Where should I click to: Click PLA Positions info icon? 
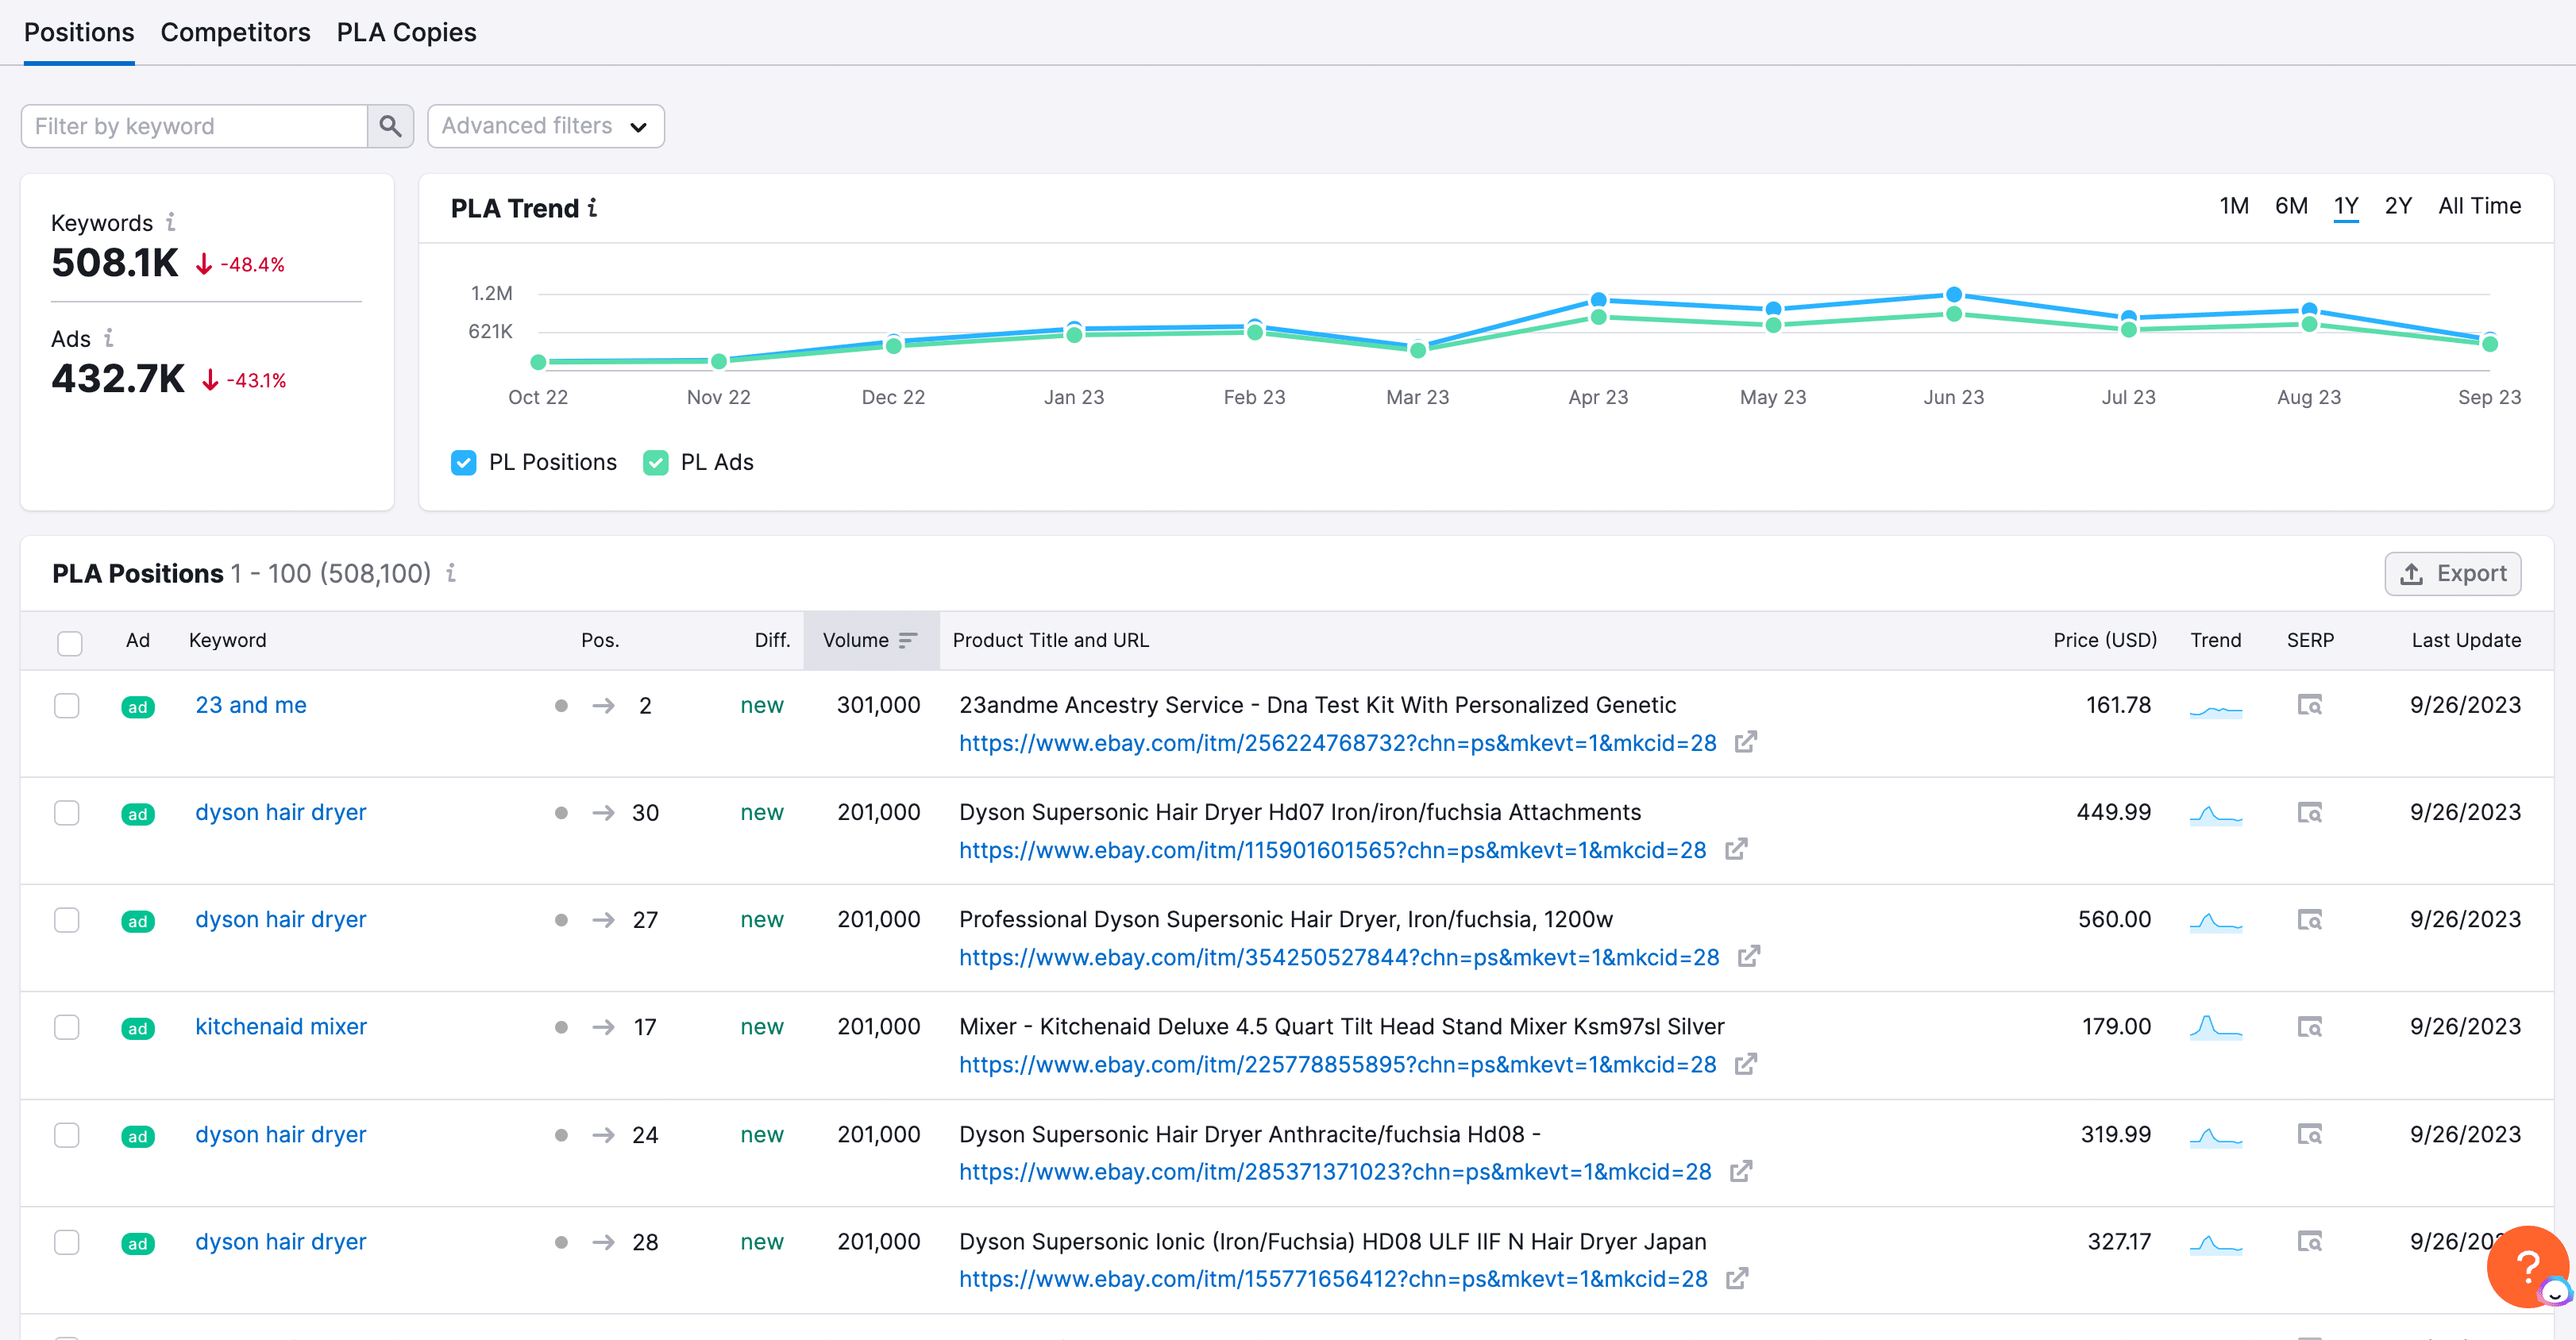(x=451, y=572)
